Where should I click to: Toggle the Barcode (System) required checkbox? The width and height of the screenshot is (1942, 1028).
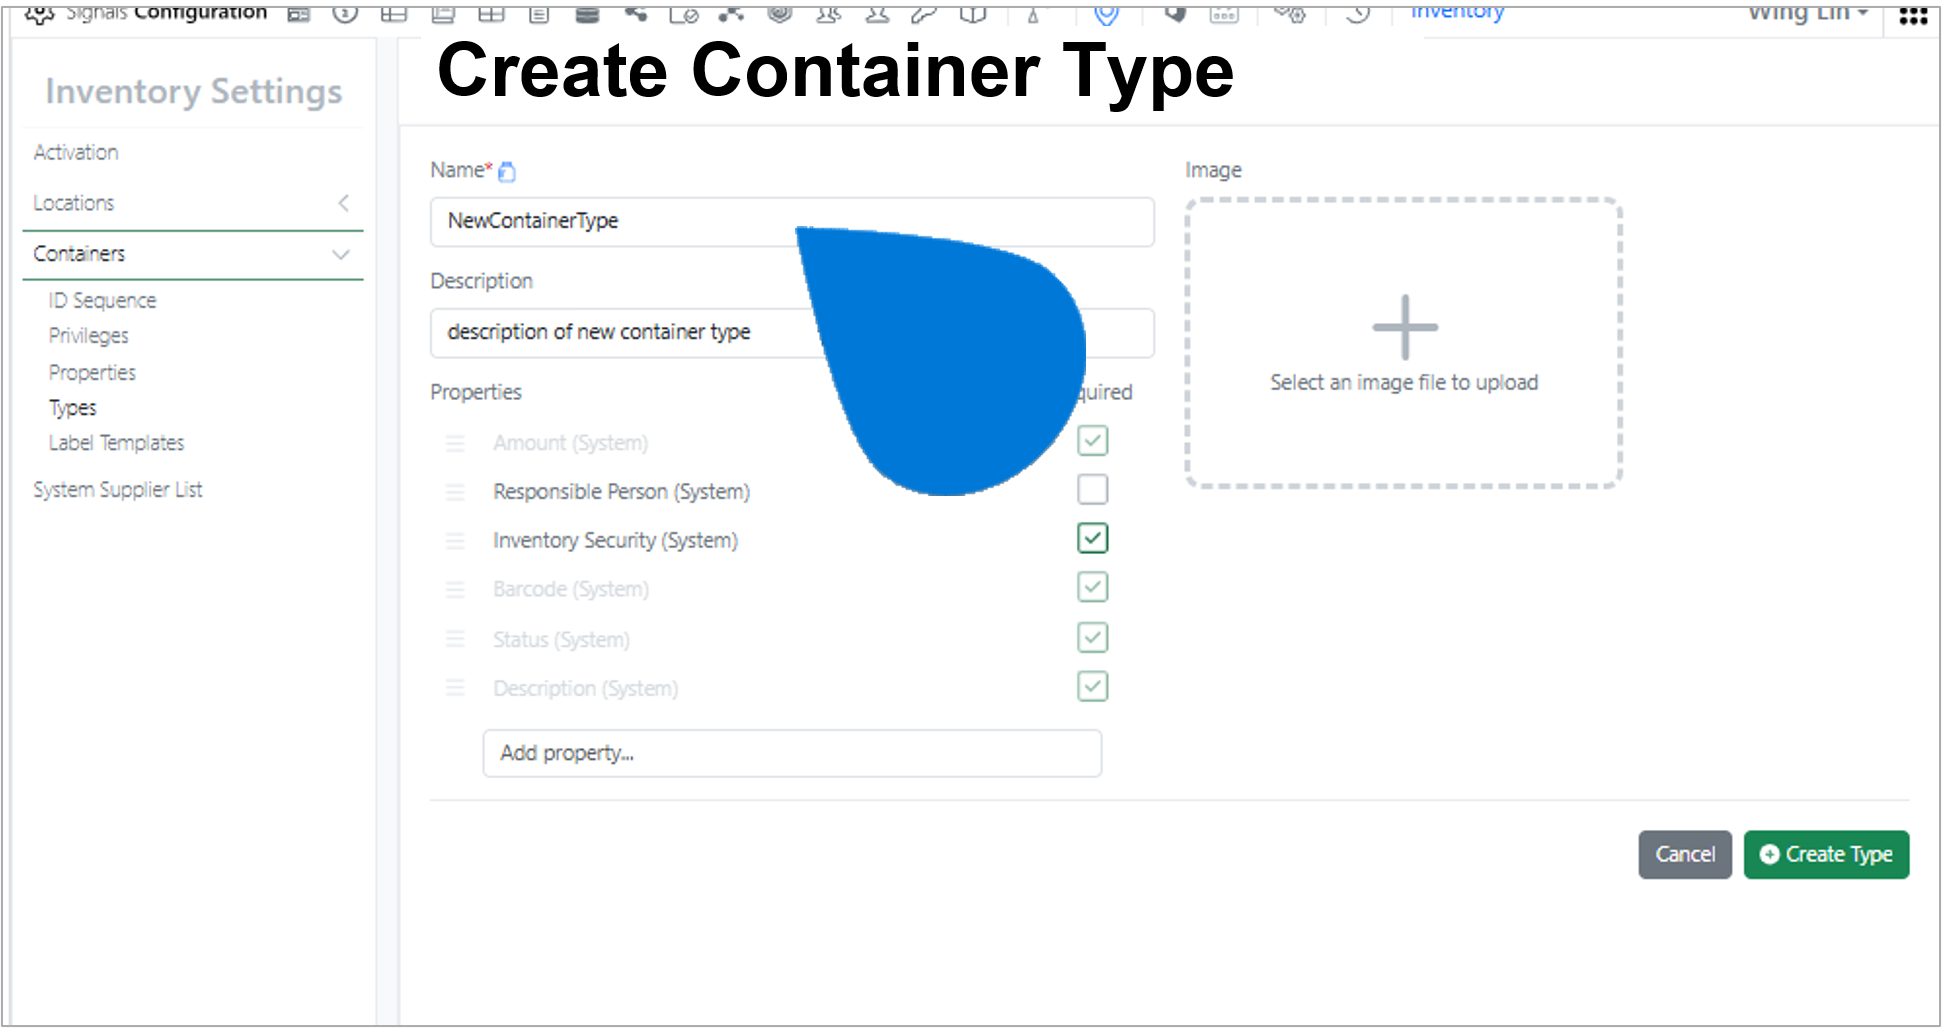[1093, 587]
